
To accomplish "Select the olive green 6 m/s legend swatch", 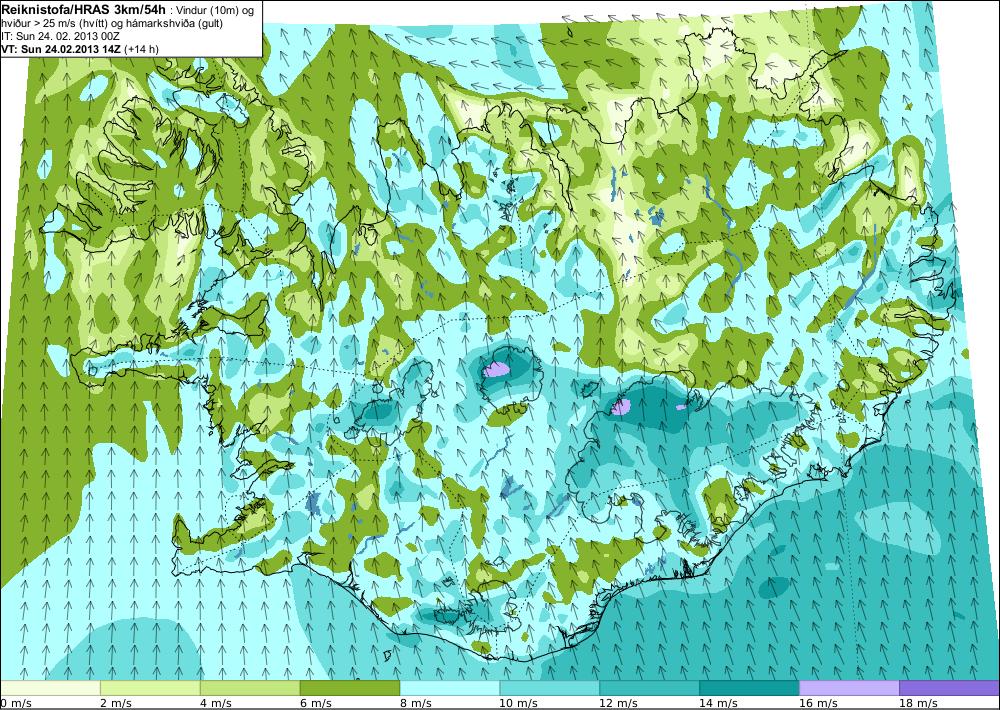I will (349, 688).
